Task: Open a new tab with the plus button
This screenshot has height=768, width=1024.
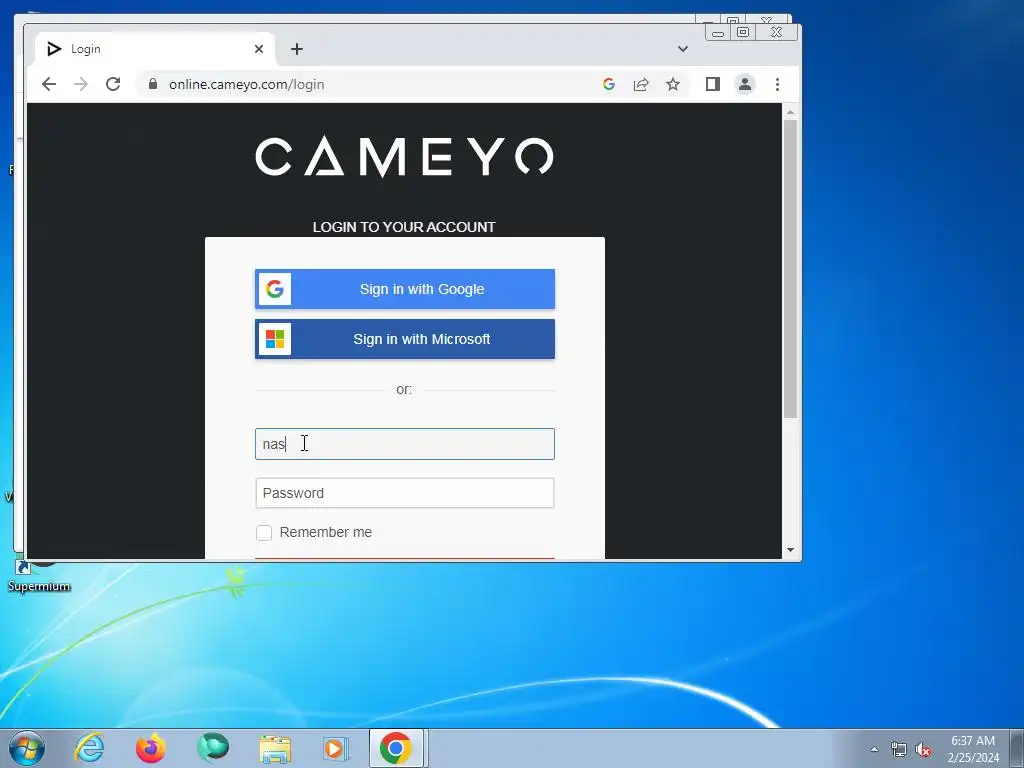Action: click(x=296, y=49)
